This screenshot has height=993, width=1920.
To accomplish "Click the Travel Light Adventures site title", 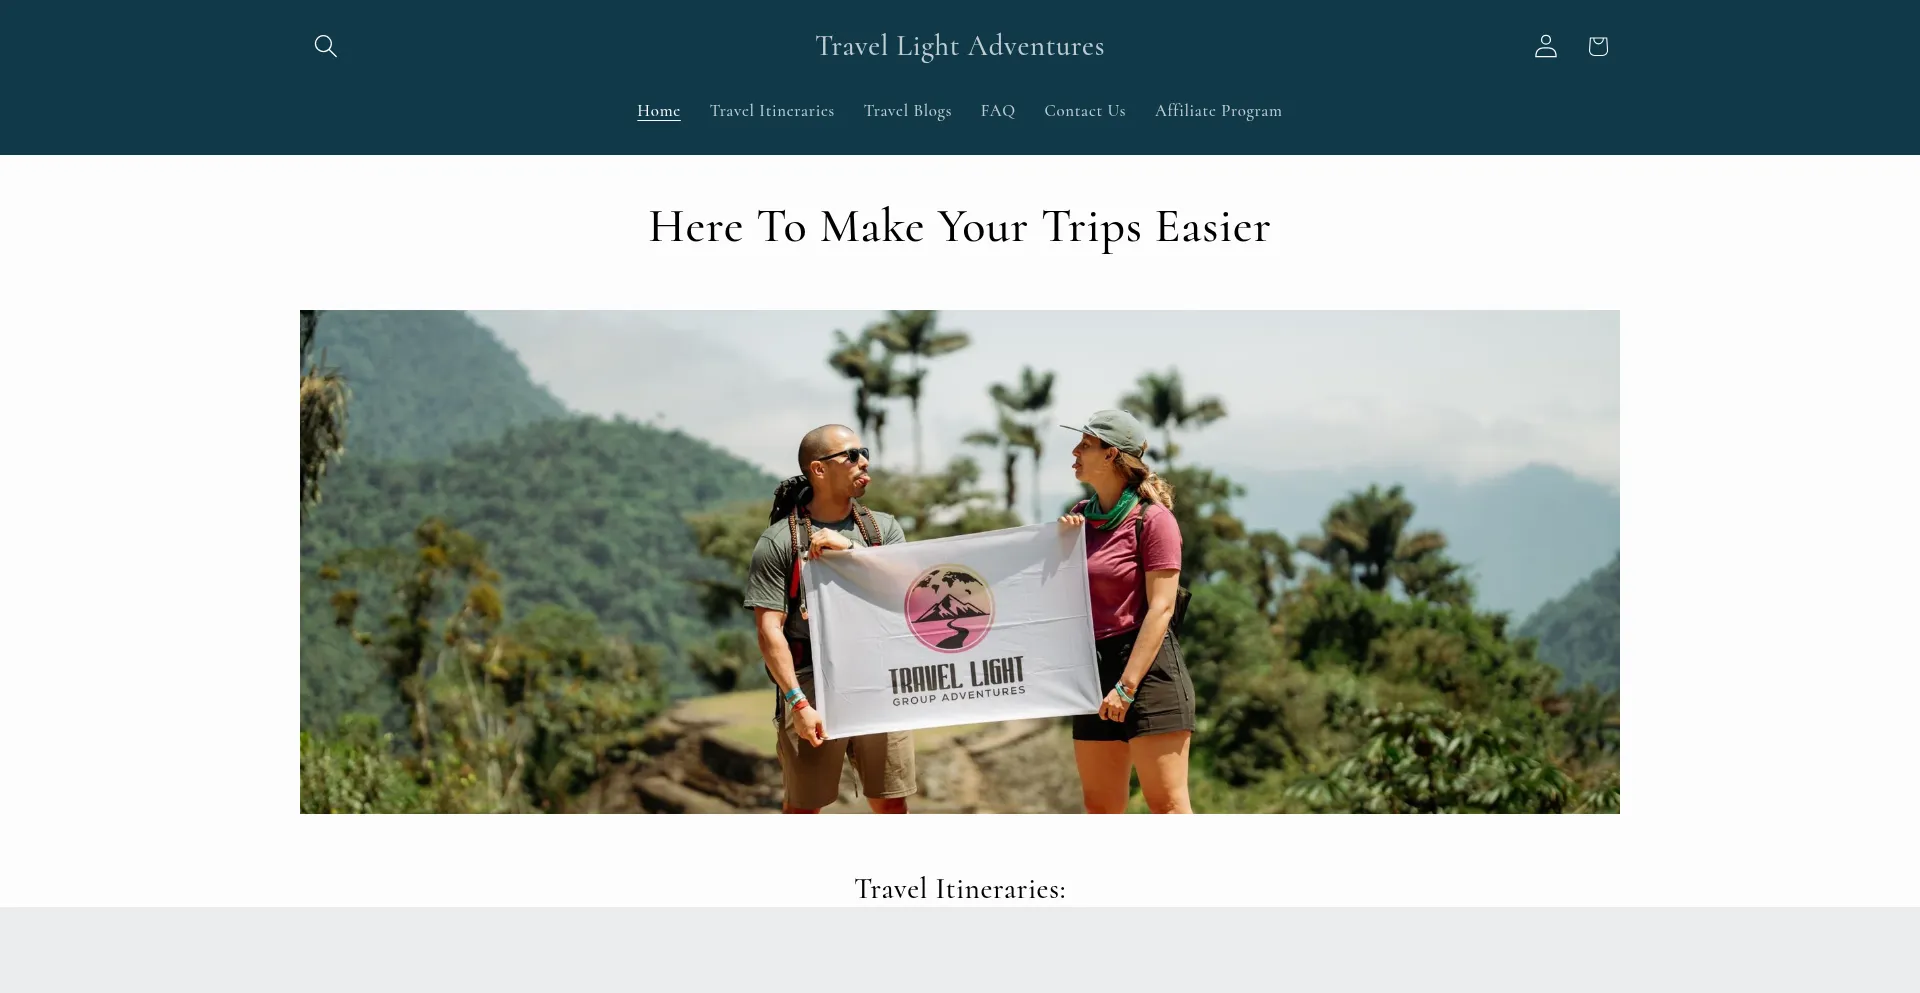I will pos(959,46).
